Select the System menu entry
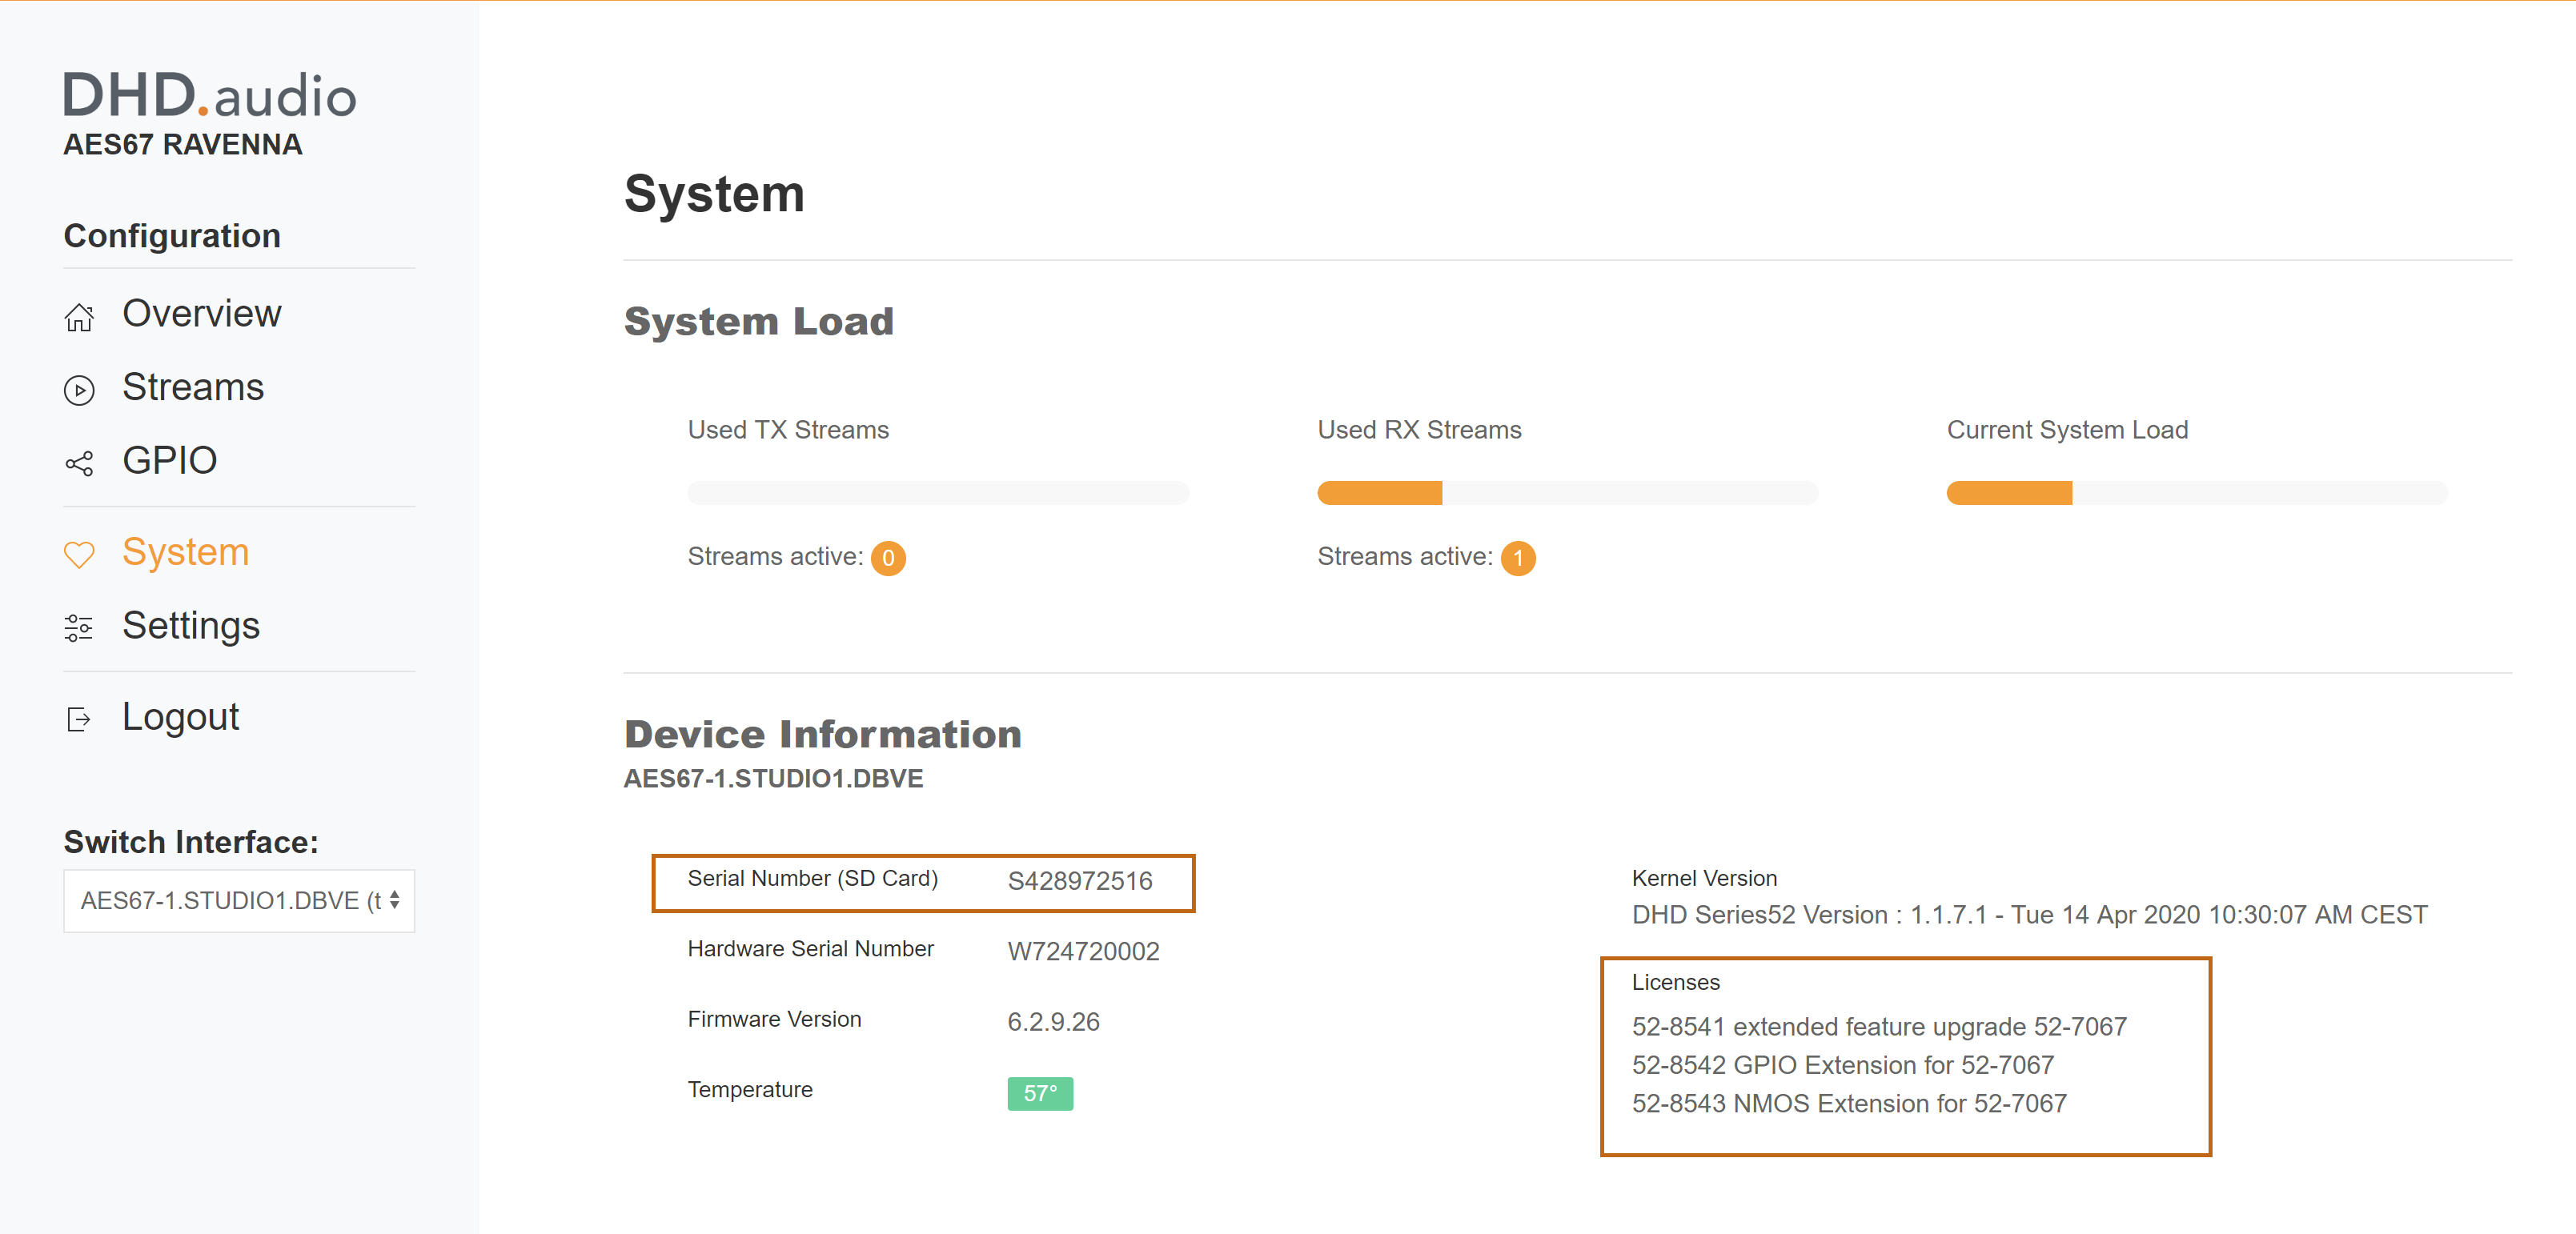This screenshot has height=1234, width=2576. point(185,552)
